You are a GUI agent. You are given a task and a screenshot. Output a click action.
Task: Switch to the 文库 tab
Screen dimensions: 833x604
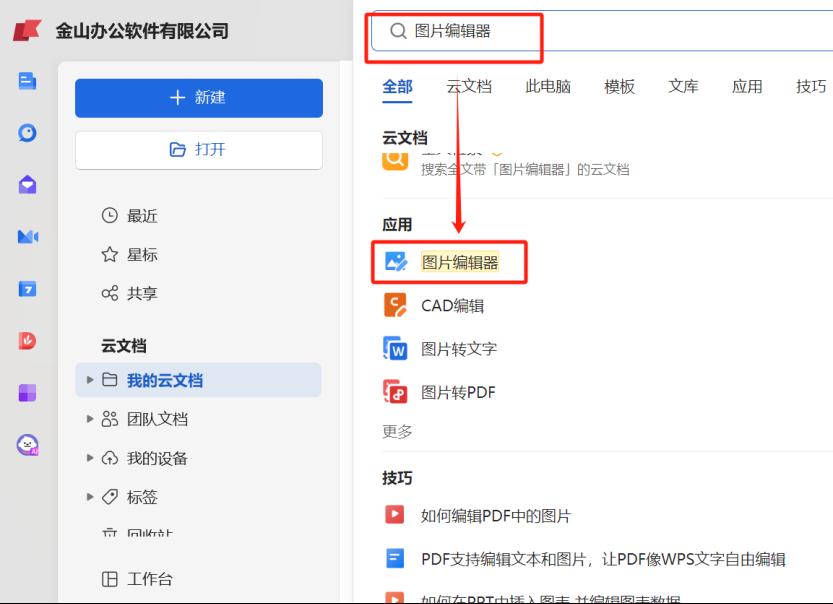[683, 86]
